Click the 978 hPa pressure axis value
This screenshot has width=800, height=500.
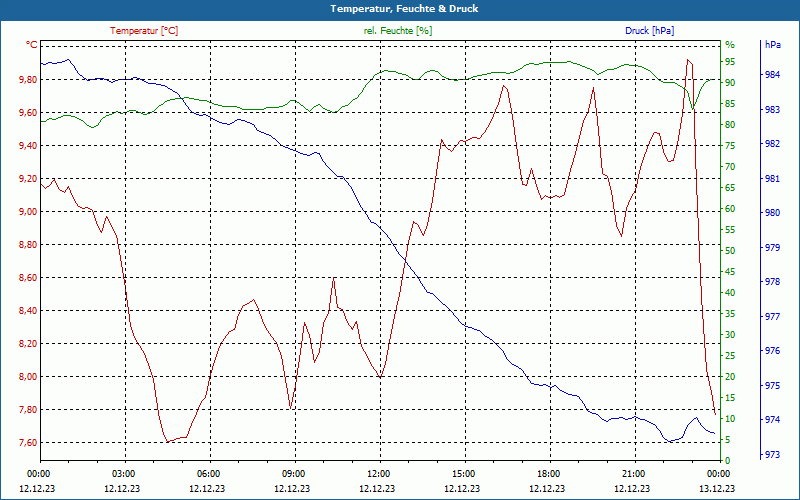(x=773, y=282)
